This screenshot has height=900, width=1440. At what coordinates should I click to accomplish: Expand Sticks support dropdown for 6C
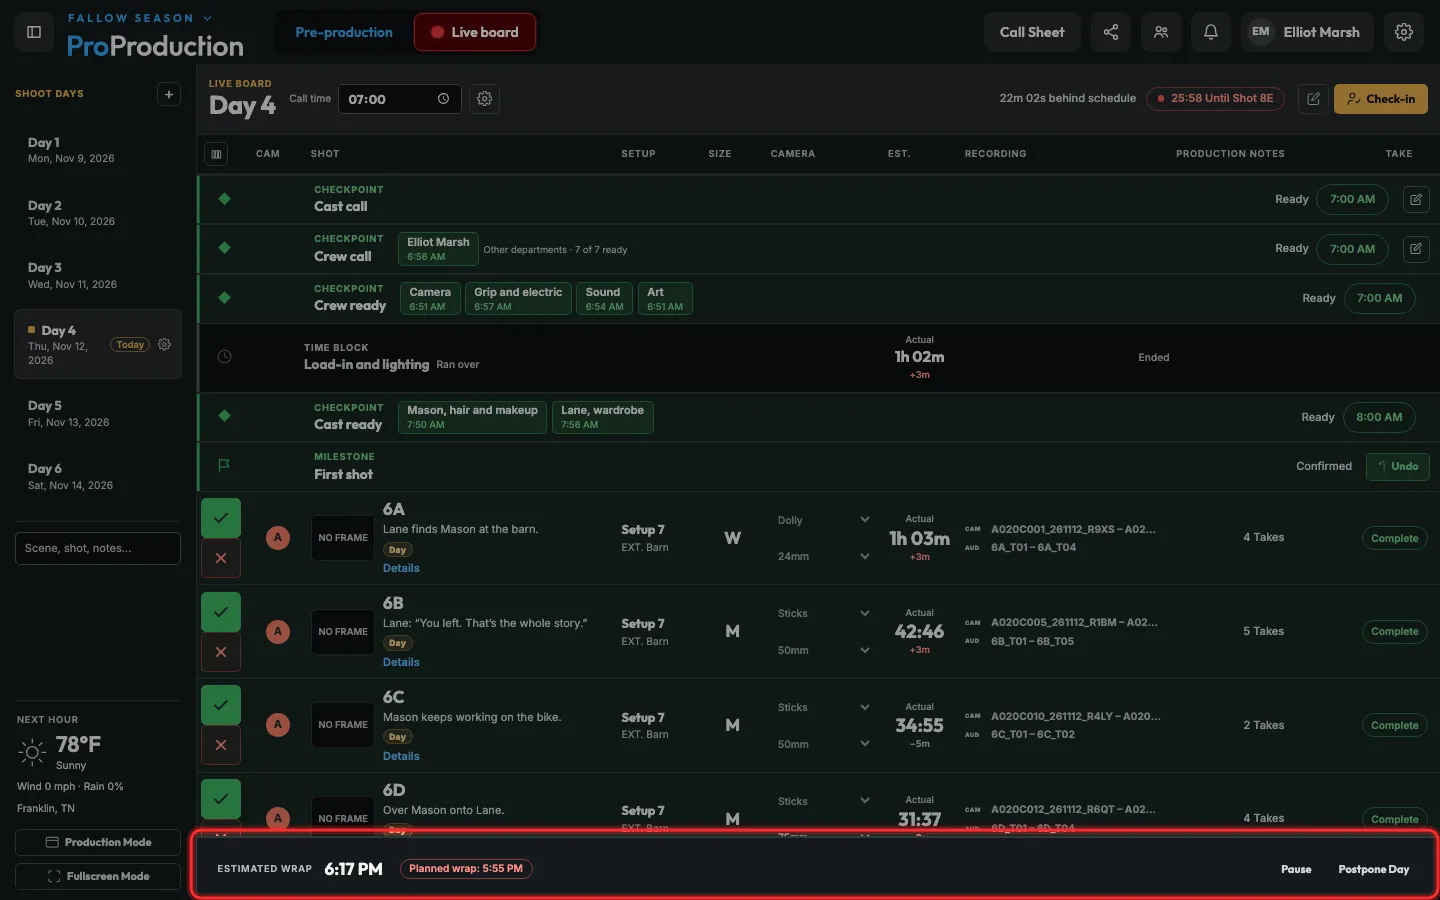(x=823, y=708)
